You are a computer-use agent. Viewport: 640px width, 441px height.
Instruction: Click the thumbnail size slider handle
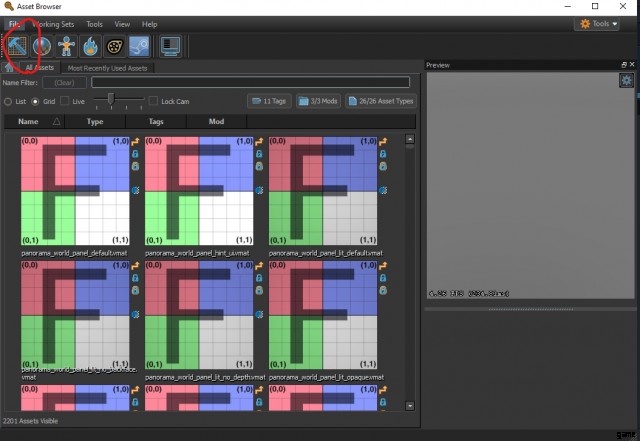[x=111, y=99]
